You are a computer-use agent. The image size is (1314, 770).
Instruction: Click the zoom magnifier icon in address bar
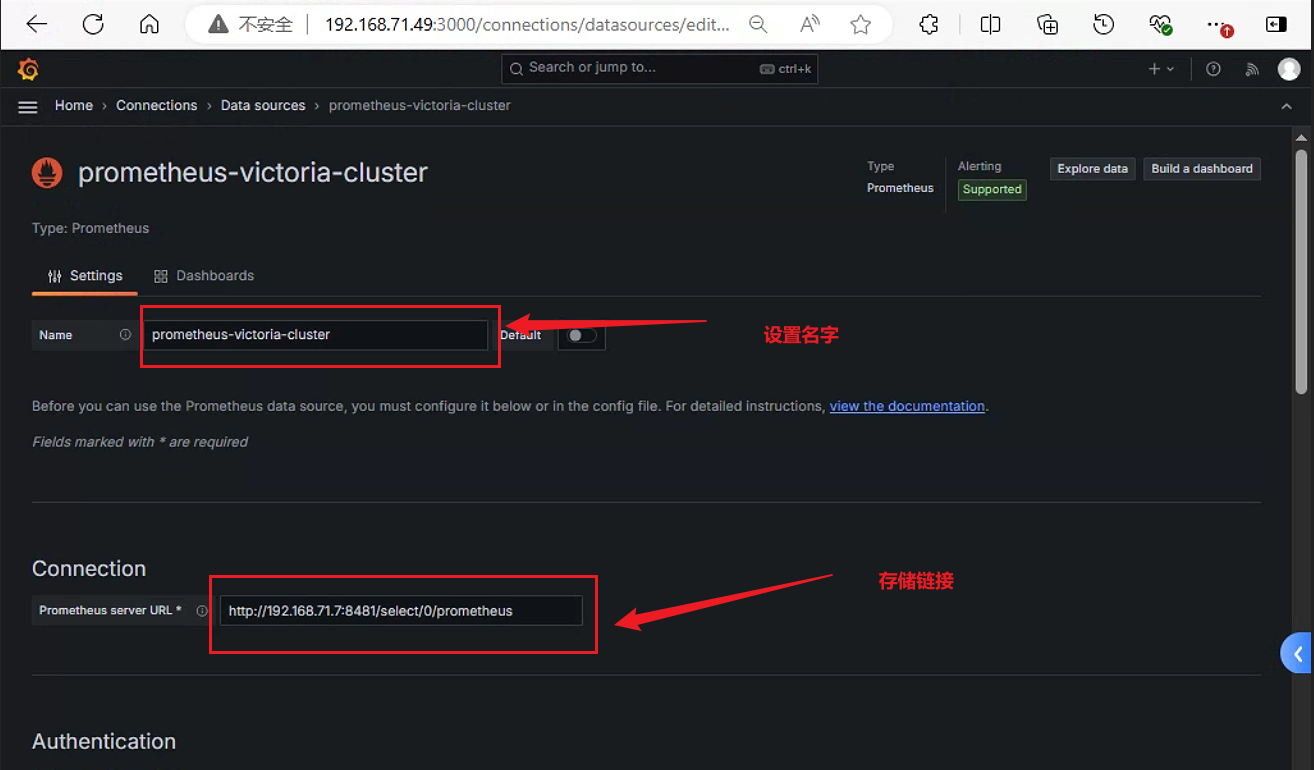pos(759,25)
